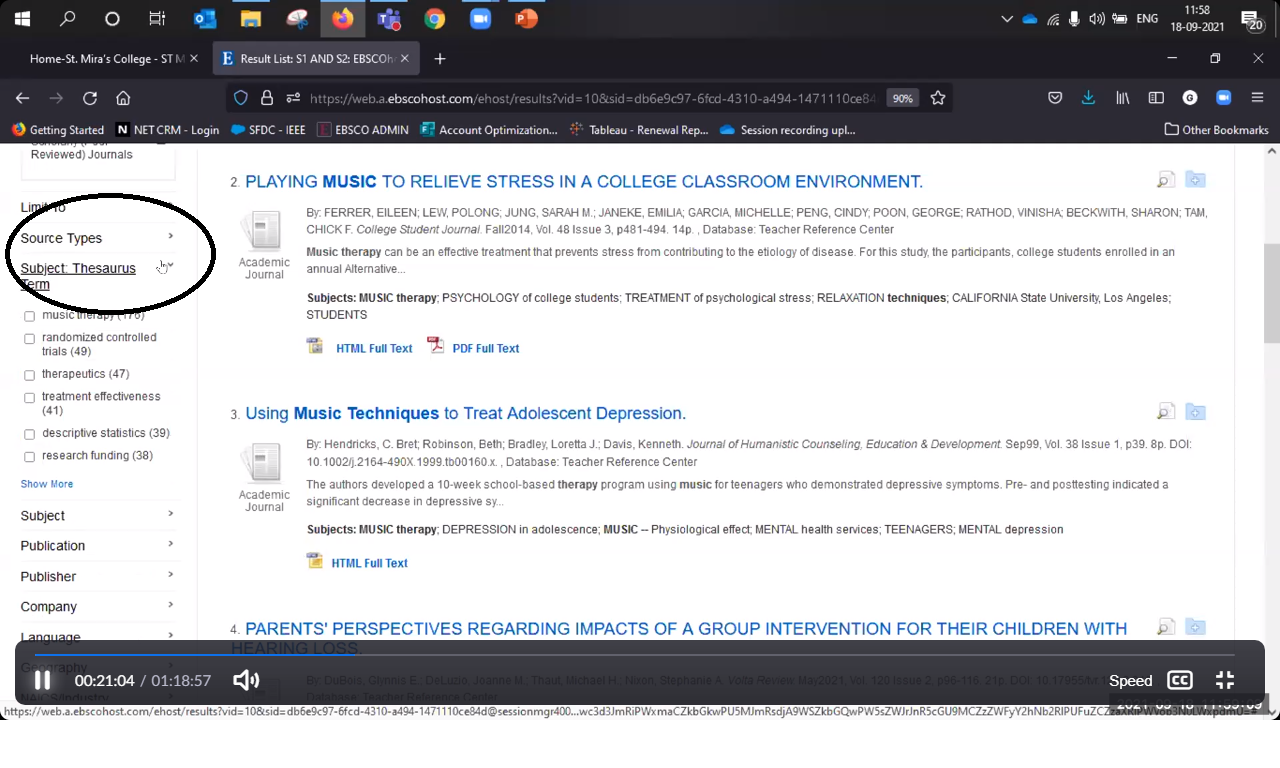
Task: Tick the descriptive statistics checkbox
Action: coord(29,434)
